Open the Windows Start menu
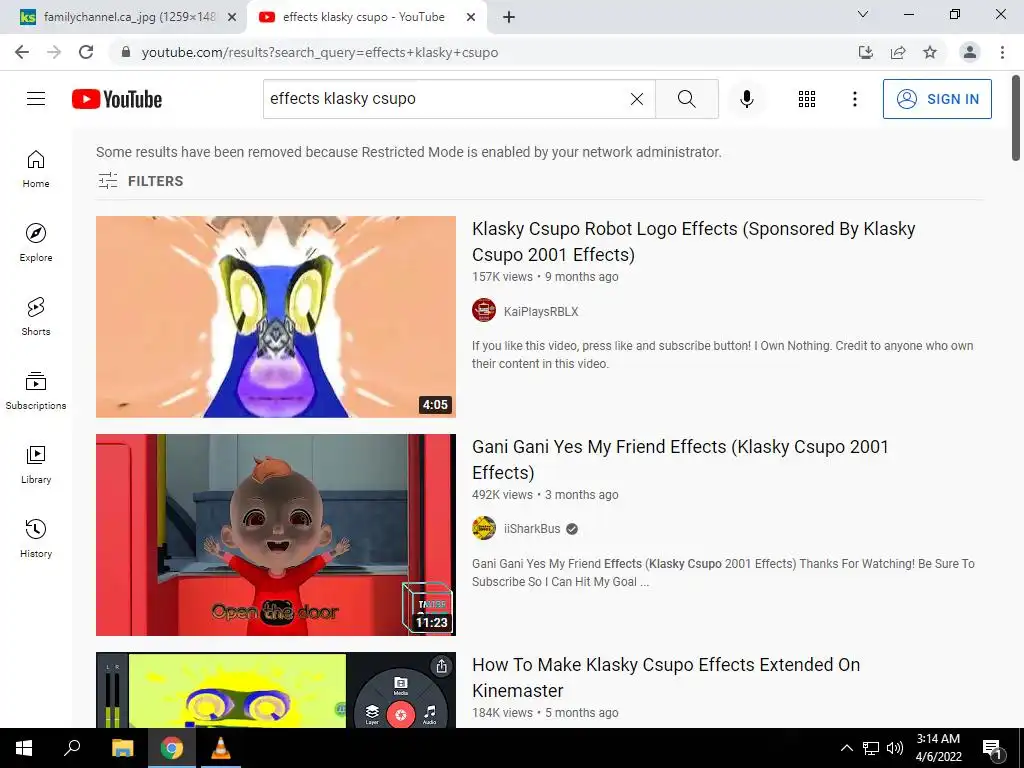Viewport: 1024px width, 768px height. 24,748
